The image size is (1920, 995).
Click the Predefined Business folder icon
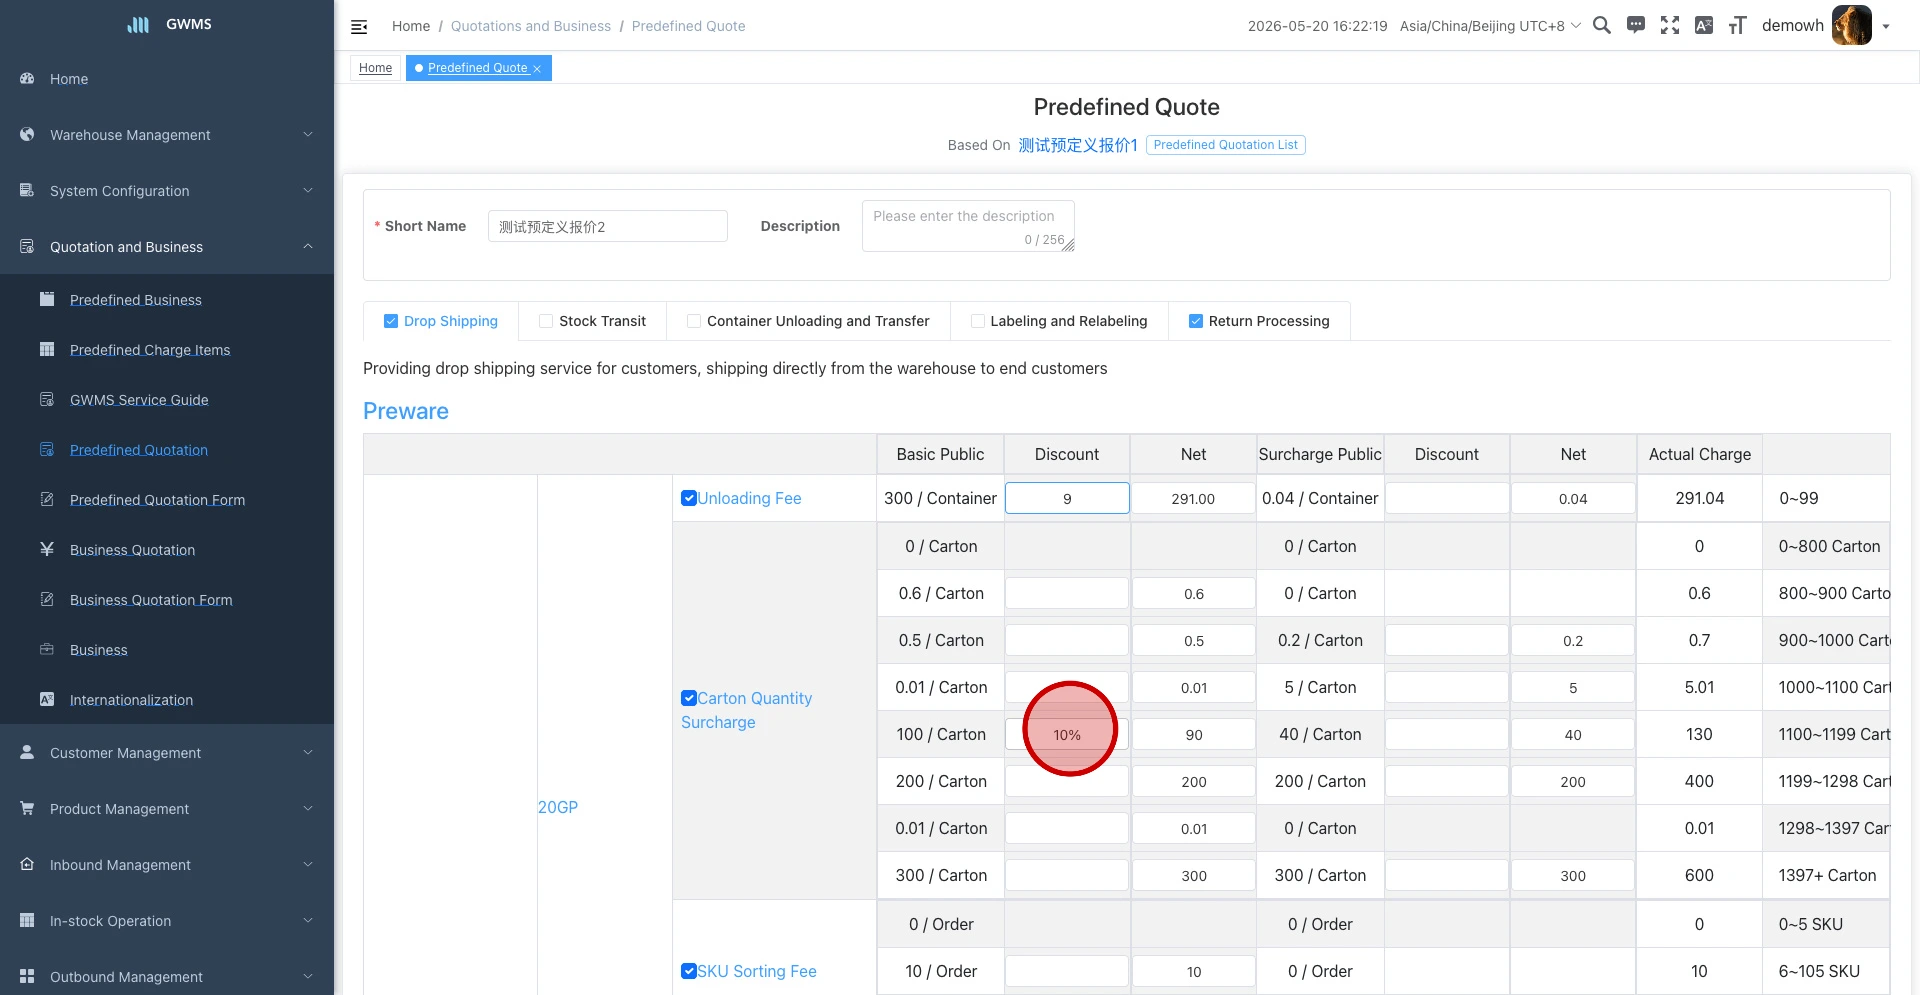(47, 299)
